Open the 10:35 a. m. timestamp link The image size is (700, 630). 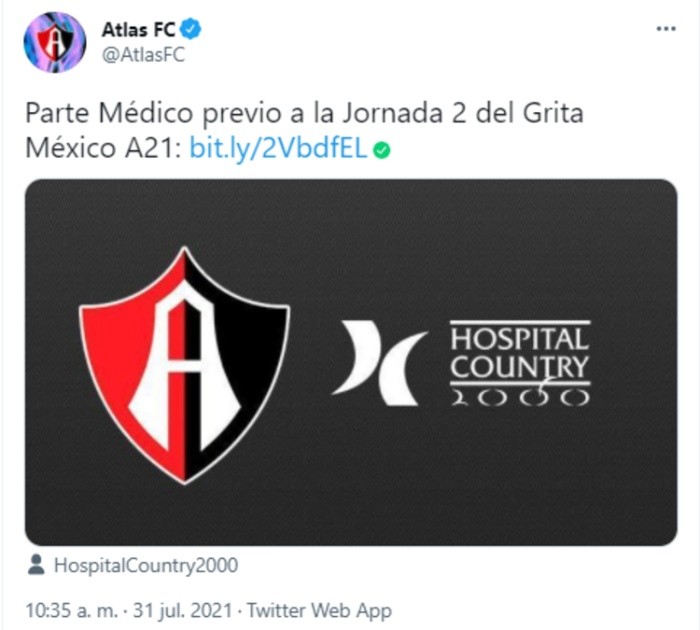72,610
